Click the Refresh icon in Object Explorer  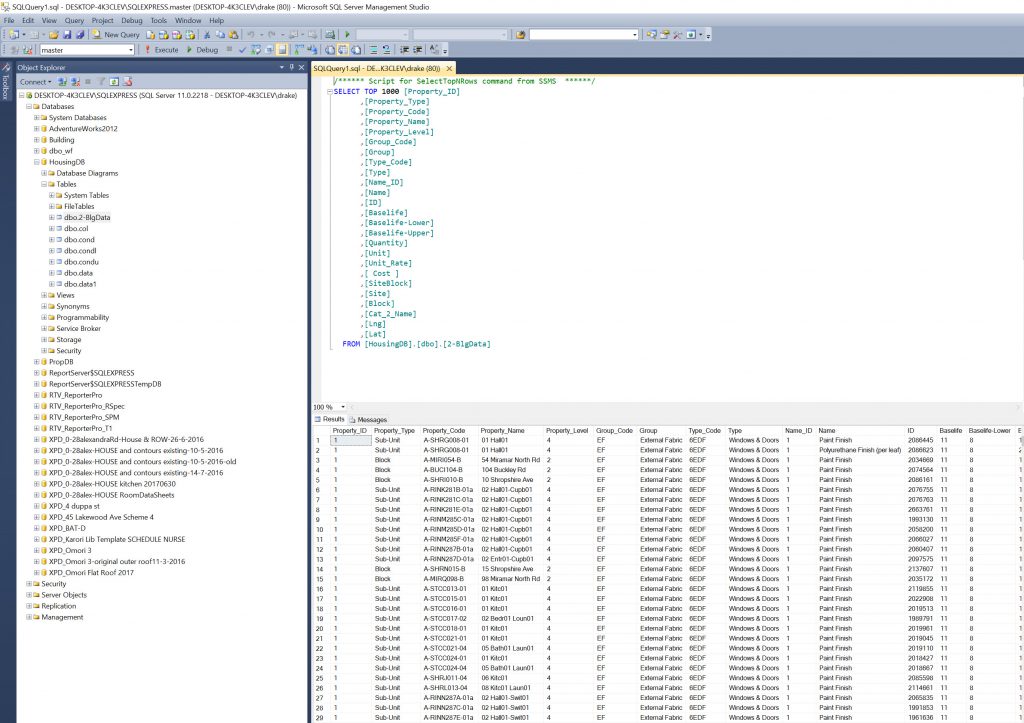(113, 81)
